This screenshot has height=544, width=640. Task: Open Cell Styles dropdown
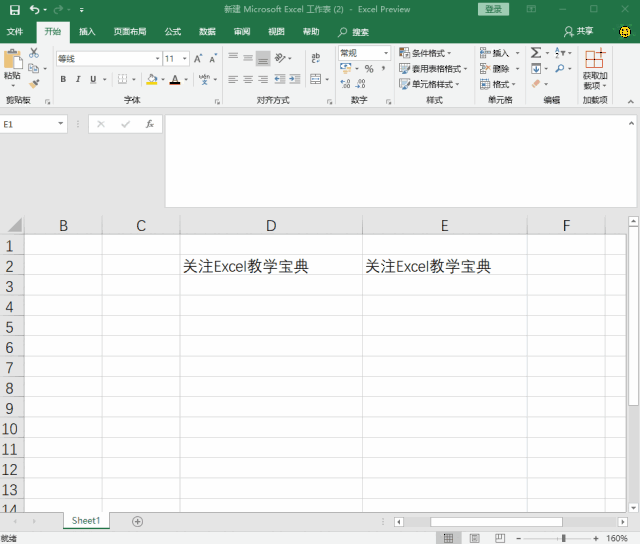429,84
